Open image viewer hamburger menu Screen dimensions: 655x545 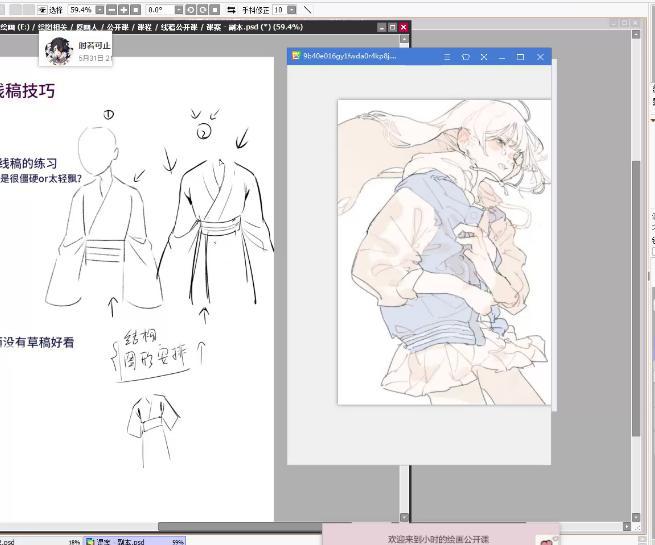tap(447, 57)
